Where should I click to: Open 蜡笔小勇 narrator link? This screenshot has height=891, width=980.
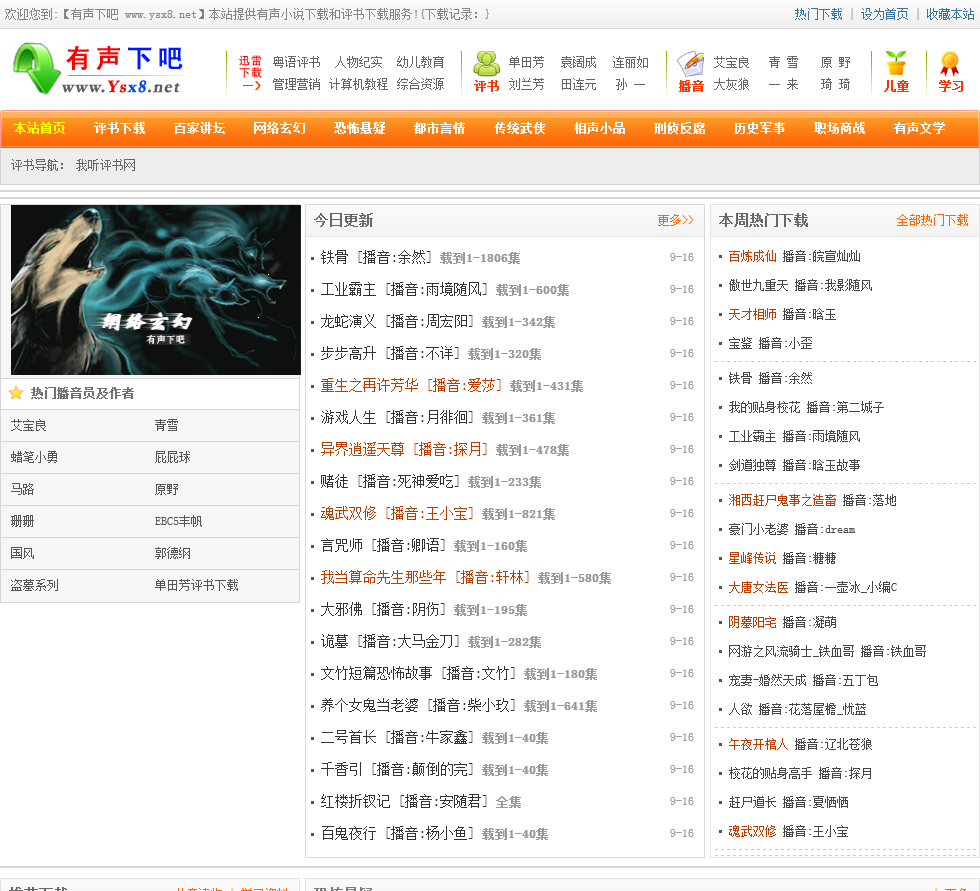tap(34, 457)
